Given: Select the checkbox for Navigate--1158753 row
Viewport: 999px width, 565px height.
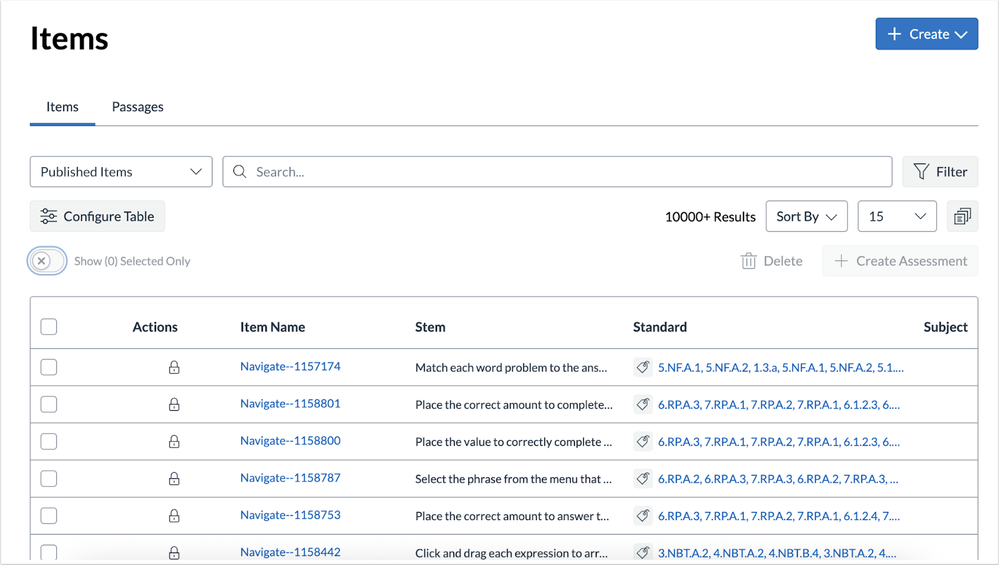Looking at the screenshot, I should (x=49, y=516).
